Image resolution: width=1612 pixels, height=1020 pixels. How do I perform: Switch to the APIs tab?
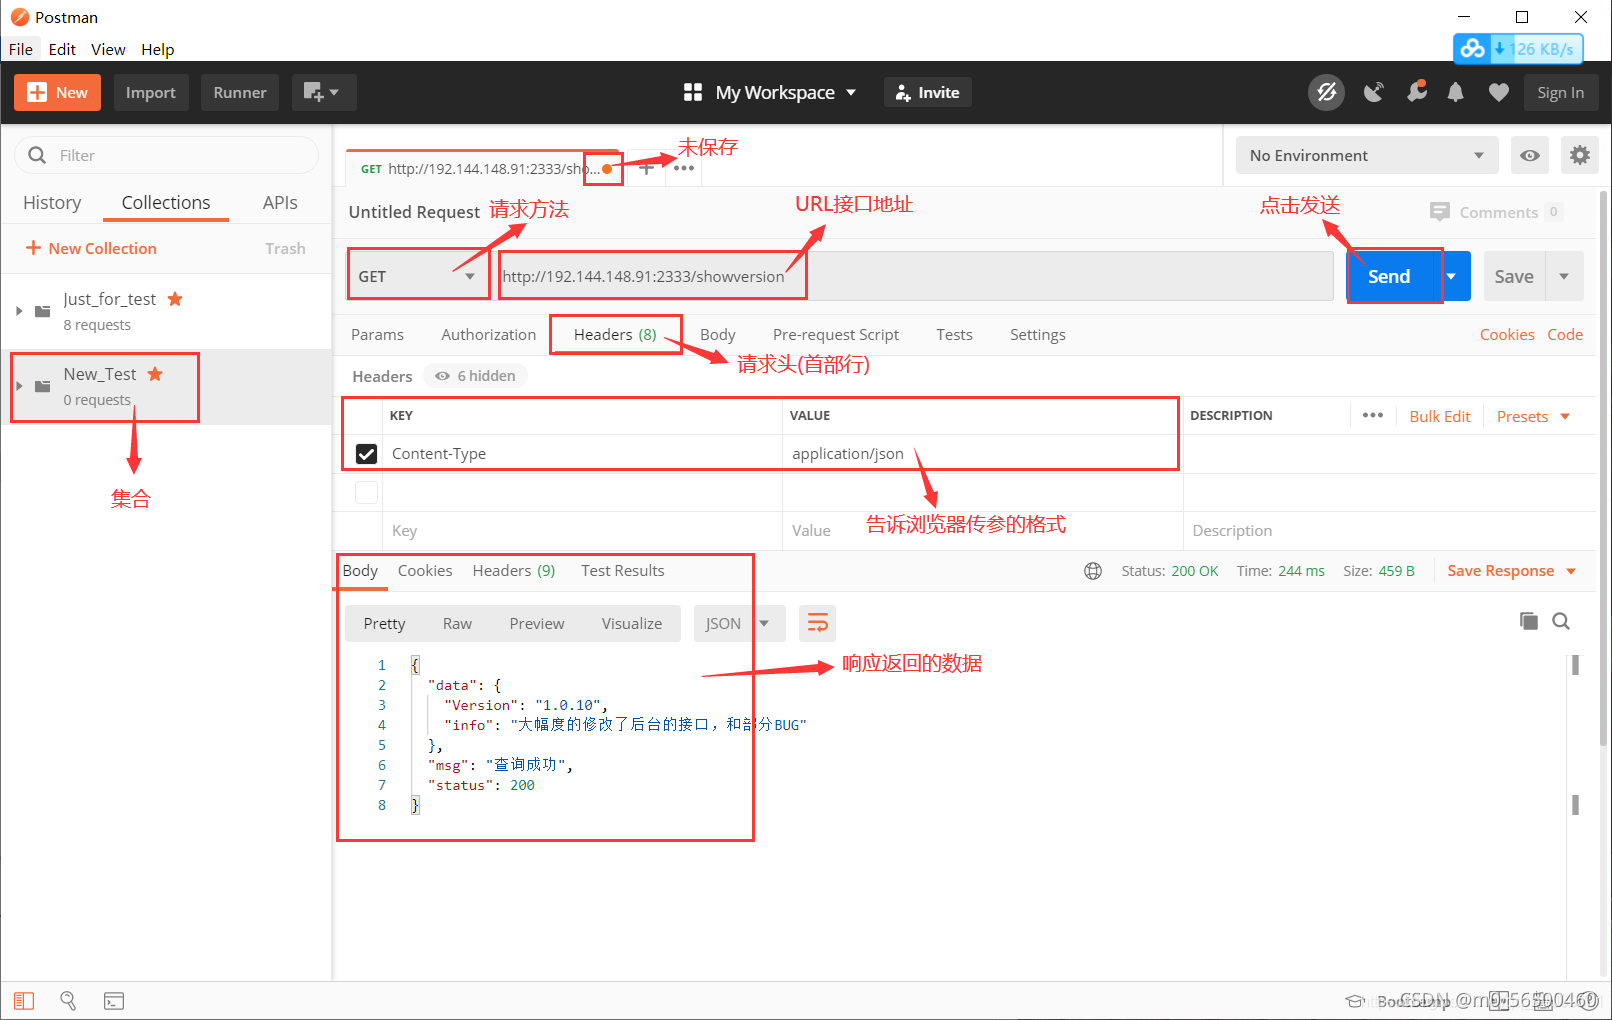(280, 203)
